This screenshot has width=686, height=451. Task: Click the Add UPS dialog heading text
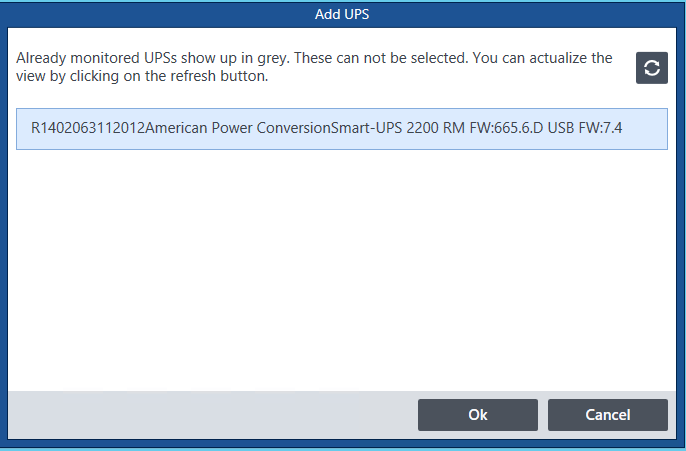click(342, 14)
